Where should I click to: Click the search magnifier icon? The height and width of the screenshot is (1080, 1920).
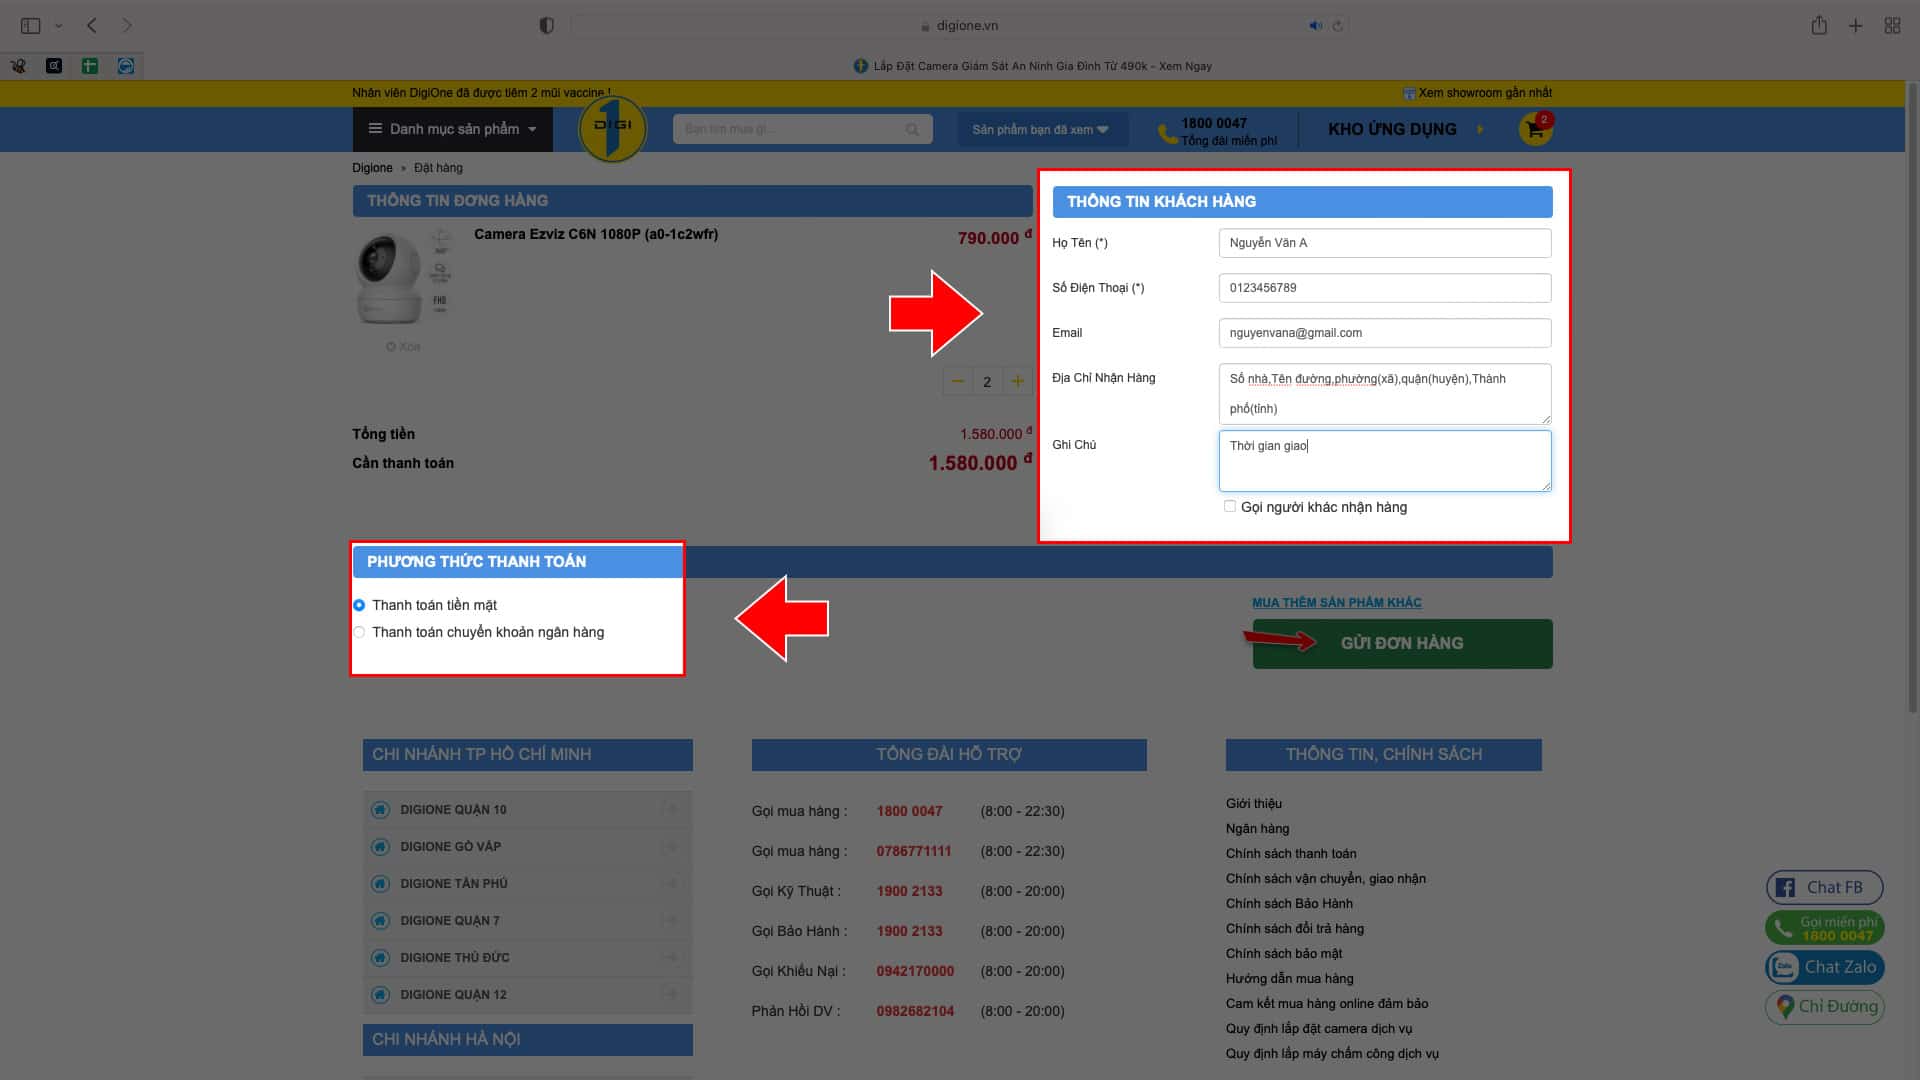pyautogui.click(x=912, y=129)
